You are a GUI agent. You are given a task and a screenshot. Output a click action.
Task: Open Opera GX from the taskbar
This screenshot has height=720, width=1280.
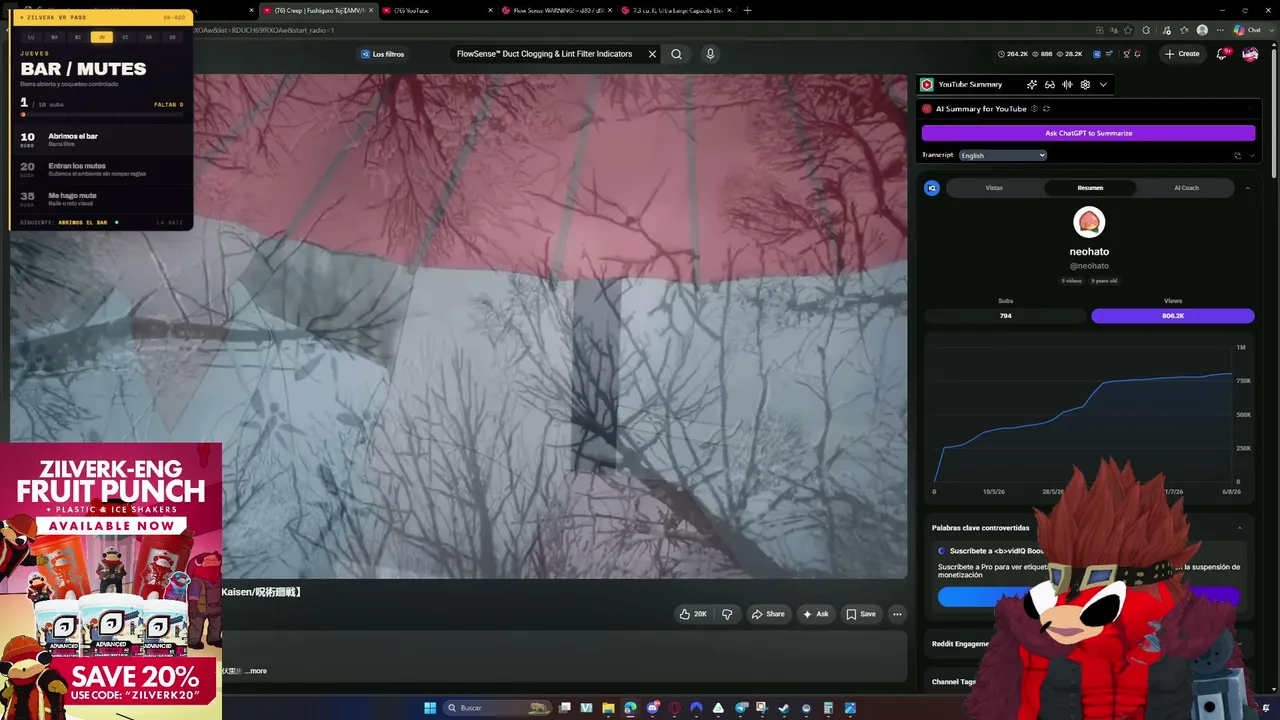pos(674,708)
